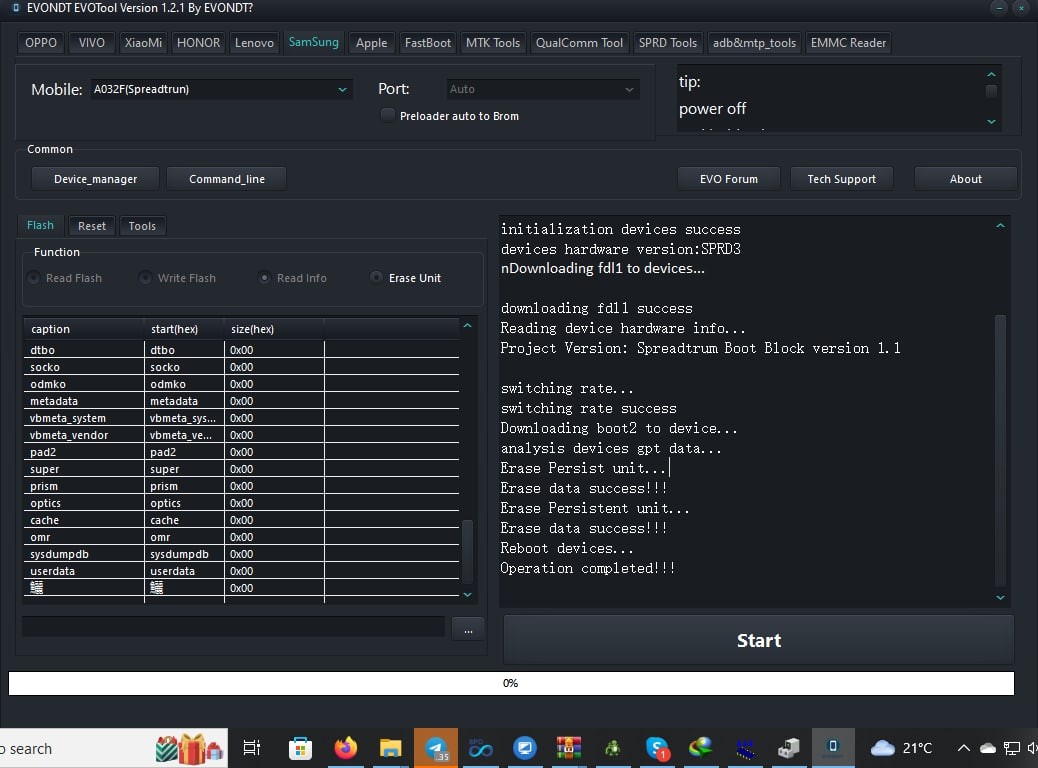
Task: Switch to the VIVO tab
Action: click(x=91, y=42)
